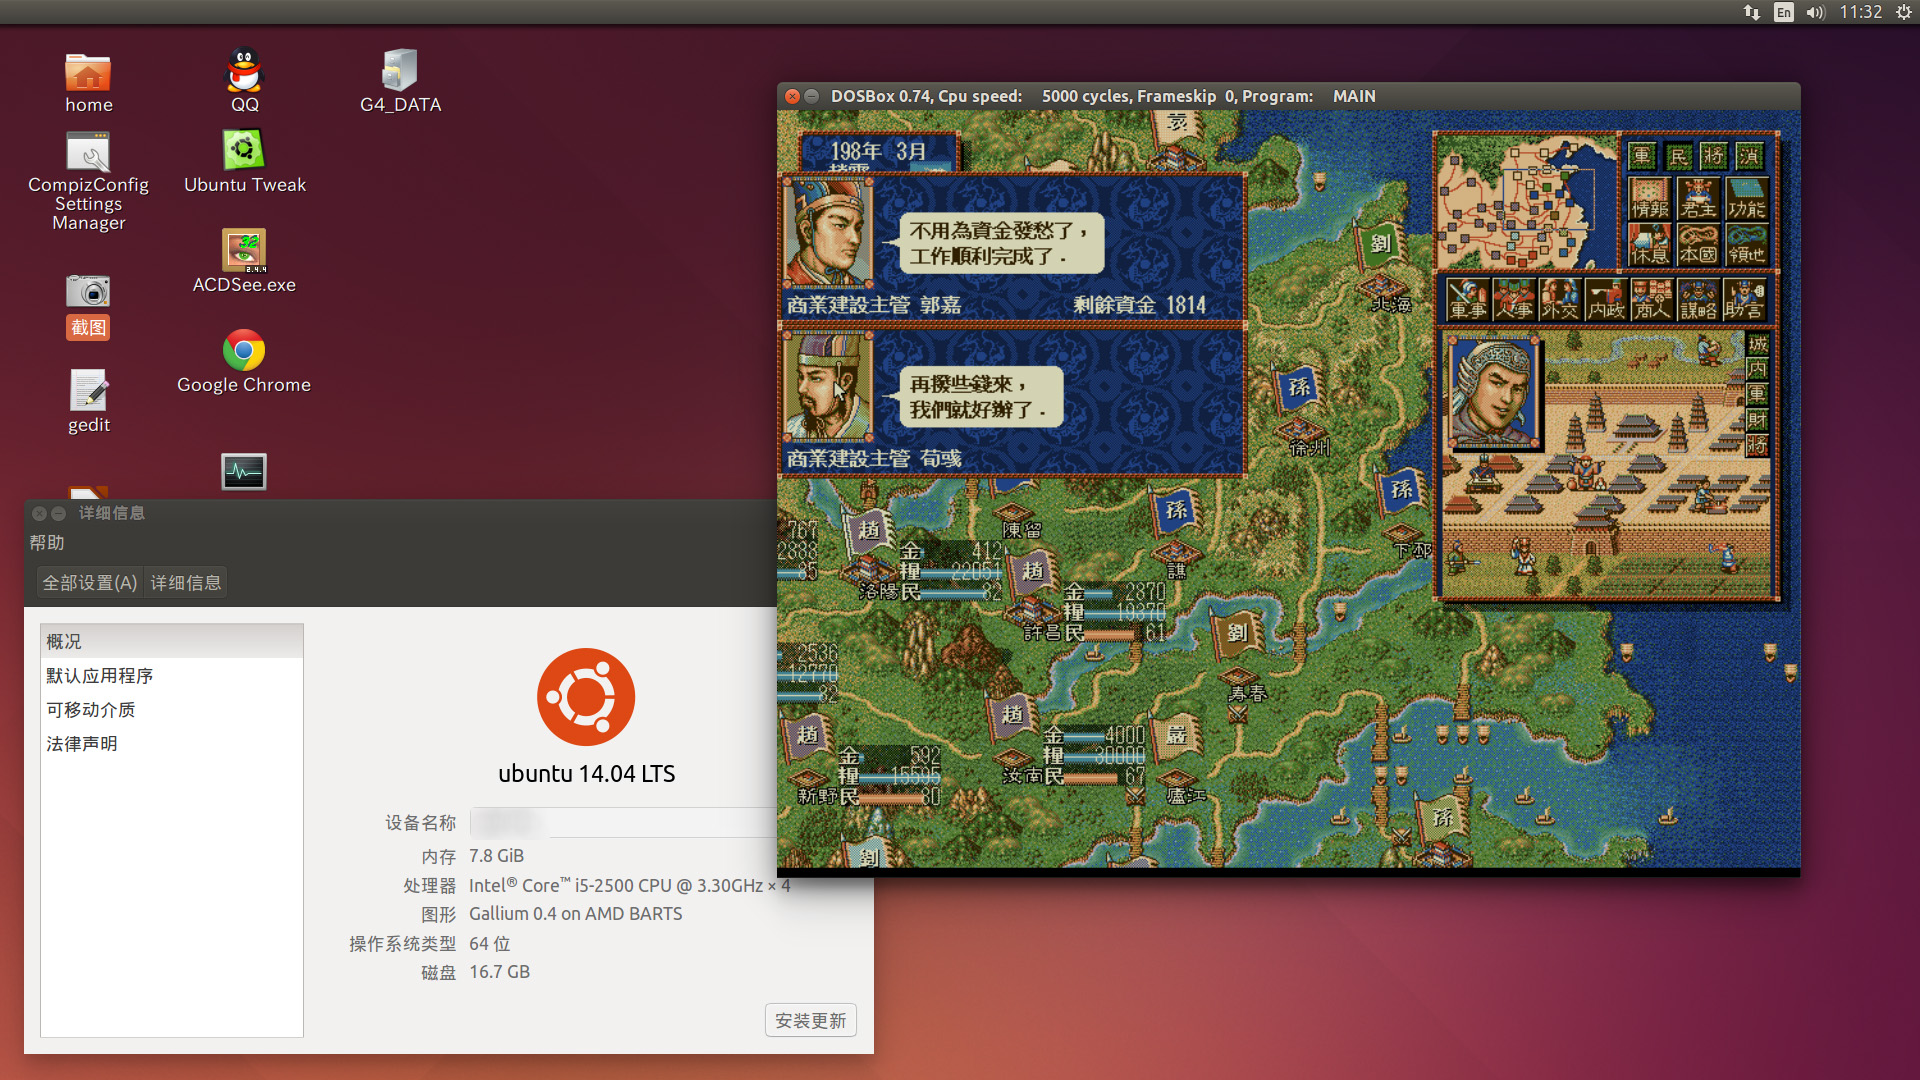Open the system monitor desktop icon
Image resolution: width=1920 pixels, height=1080 pixels.
244,471
